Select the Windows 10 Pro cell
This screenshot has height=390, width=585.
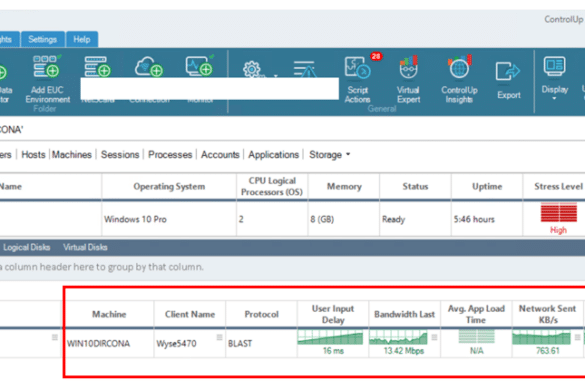tap(169, 219)
